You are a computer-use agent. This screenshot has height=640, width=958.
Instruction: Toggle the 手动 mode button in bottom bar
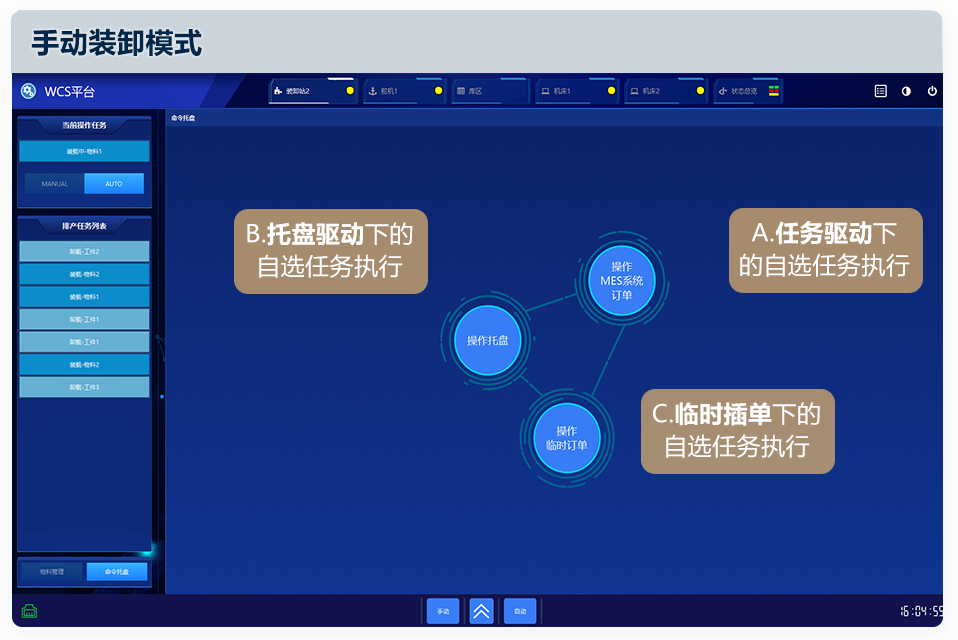click(442, 611)
